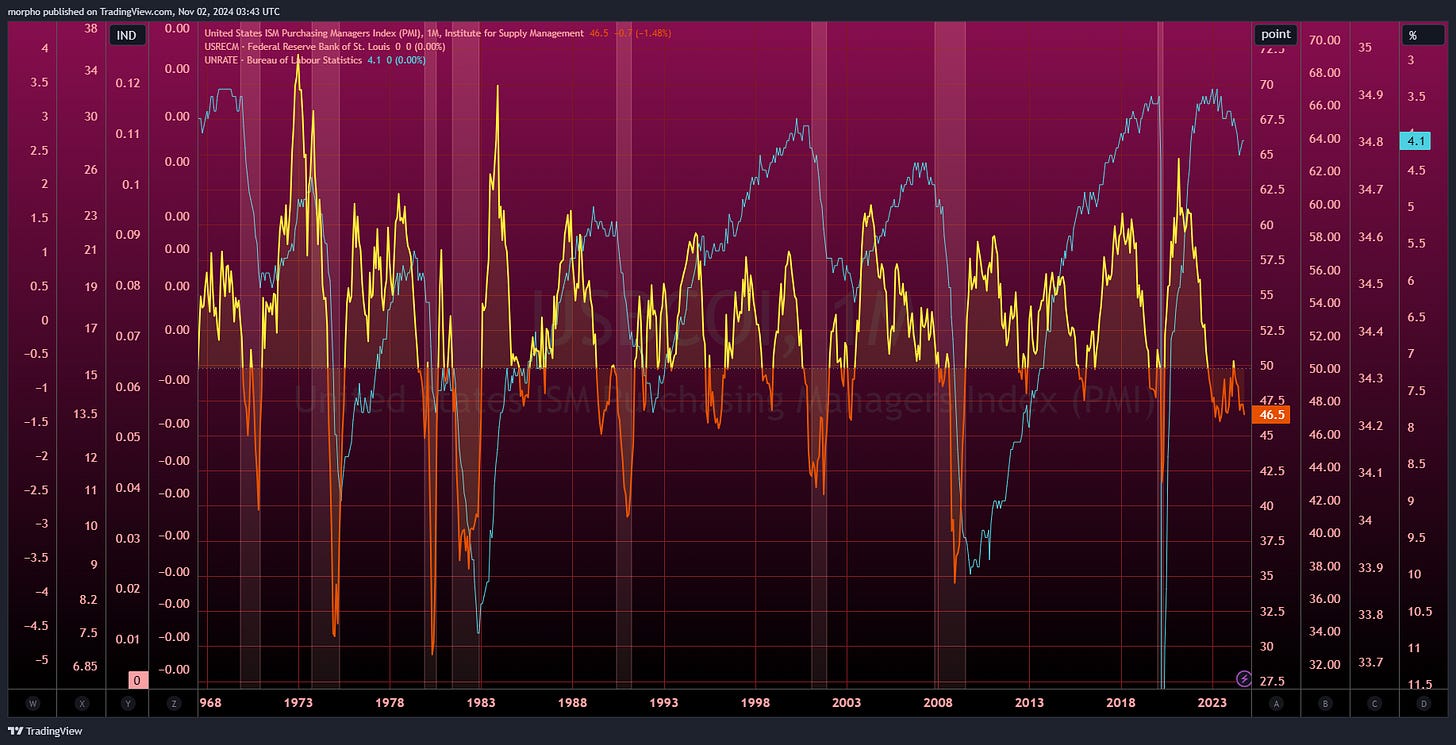The image size is (1456, 745).
Task: Click 27.5 on the point scale
Action: point(1272,681)
